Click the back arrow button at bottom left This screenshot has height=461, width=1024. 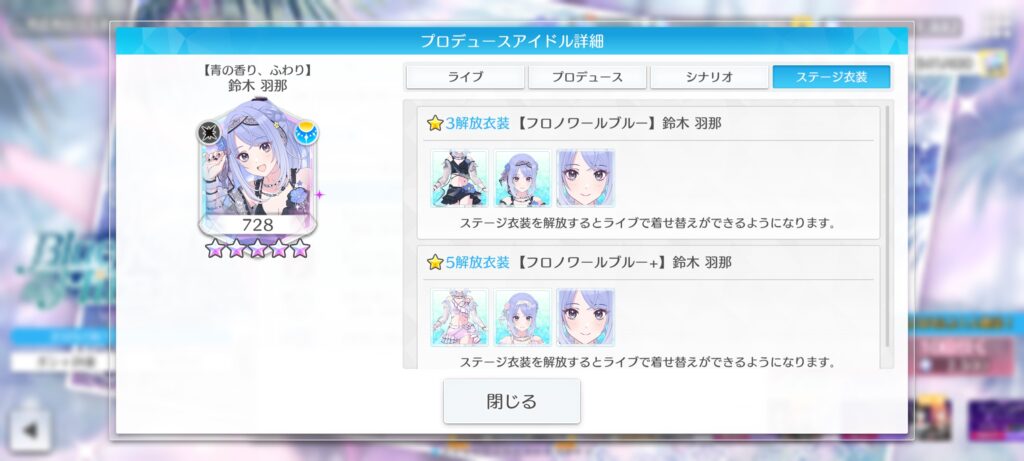click(29, 430)
